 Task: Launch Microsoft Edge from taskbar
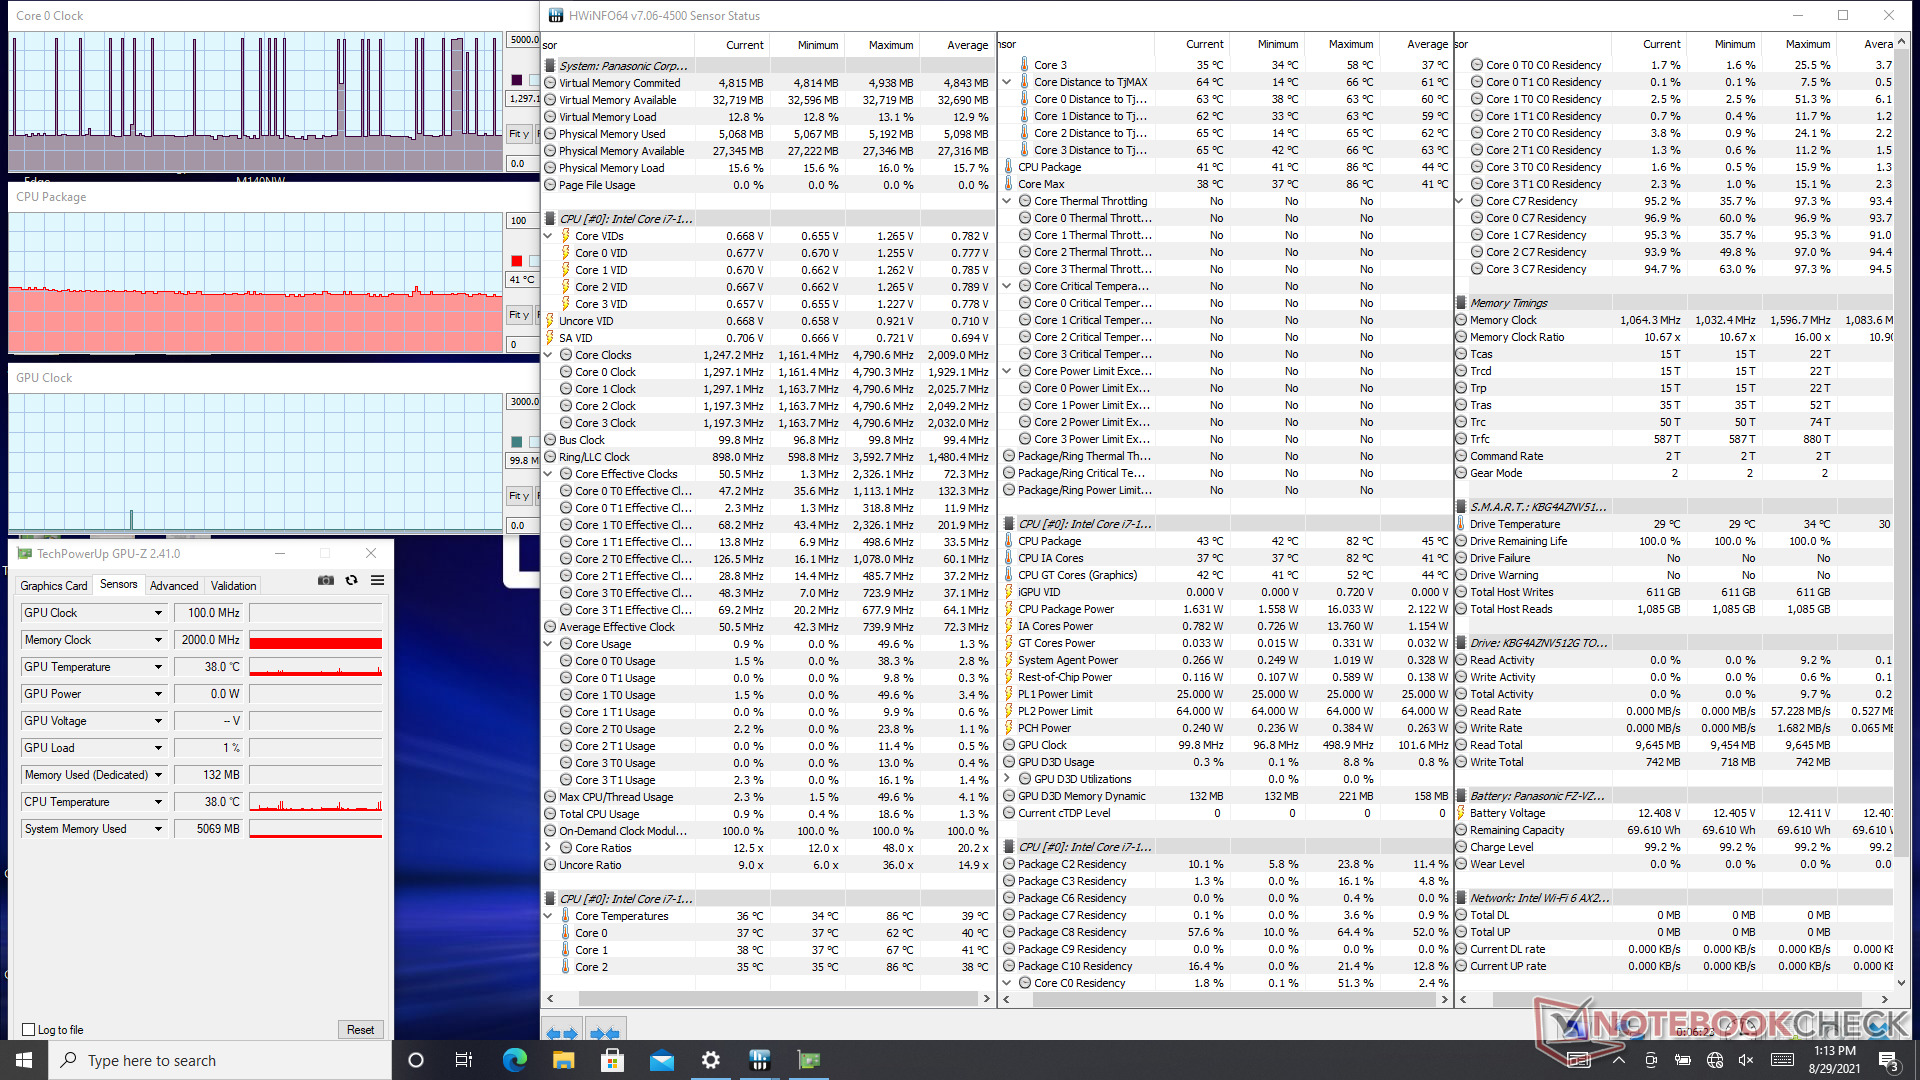(x=514, y=1060)
